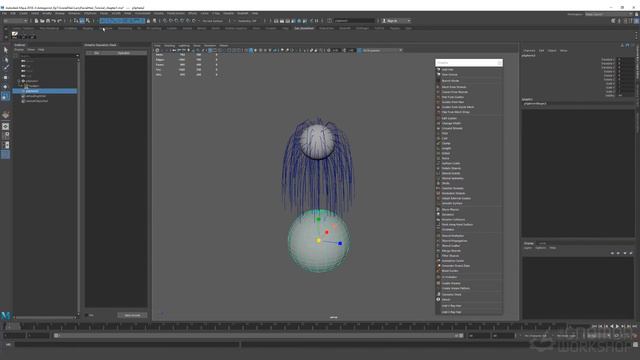This screenshot has height=360, width=640.
Task: Select by component type mode icon
Action: point(88,20)
